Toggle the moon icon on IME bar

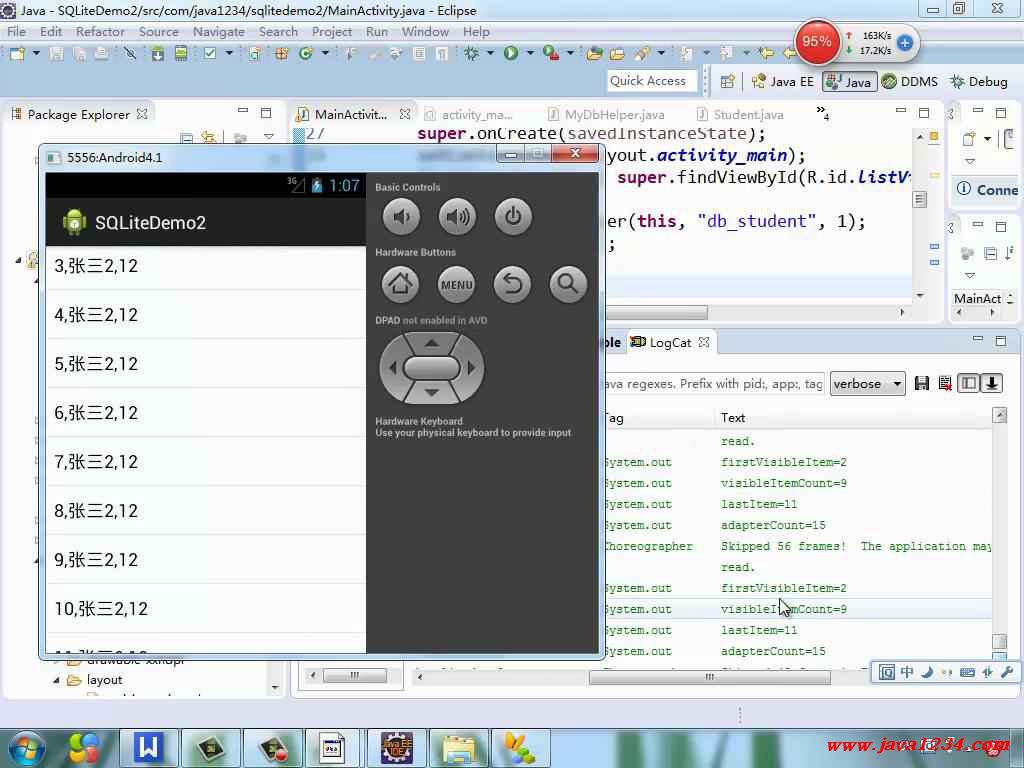tap(927, 672)
